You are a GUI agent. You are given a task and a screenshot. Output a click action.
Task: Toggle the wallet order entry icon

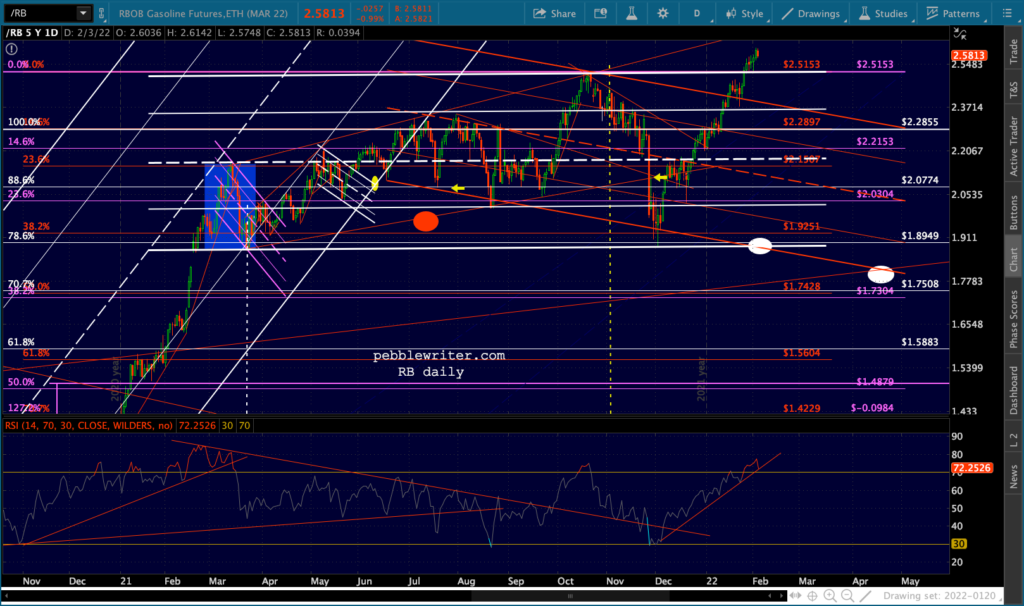(x=600, y=13)
